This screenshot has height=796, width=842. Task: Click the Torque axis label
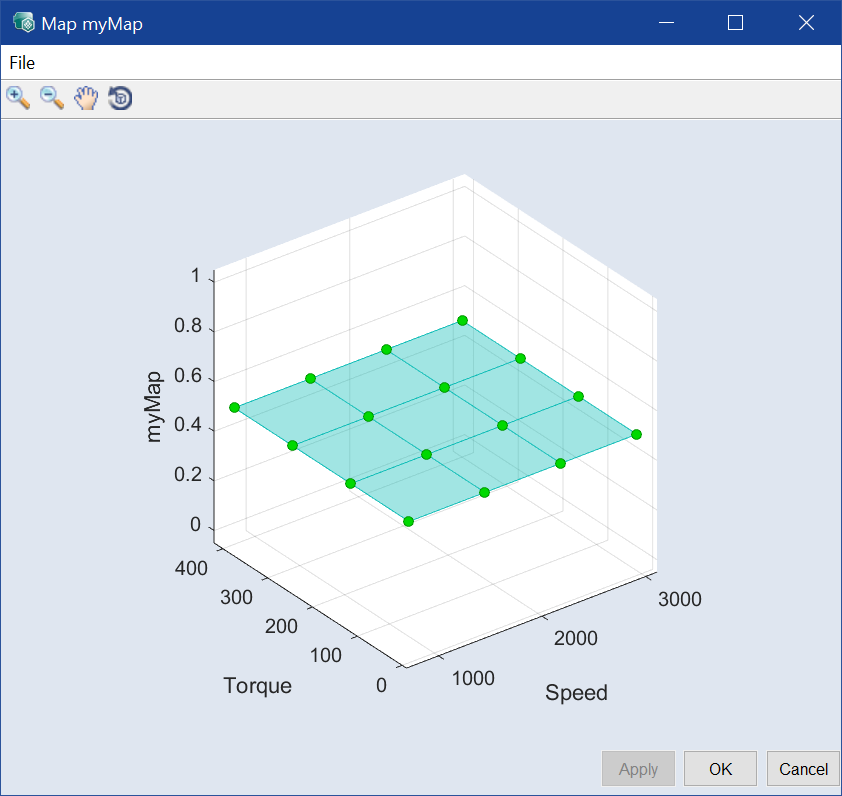point(258,685)
